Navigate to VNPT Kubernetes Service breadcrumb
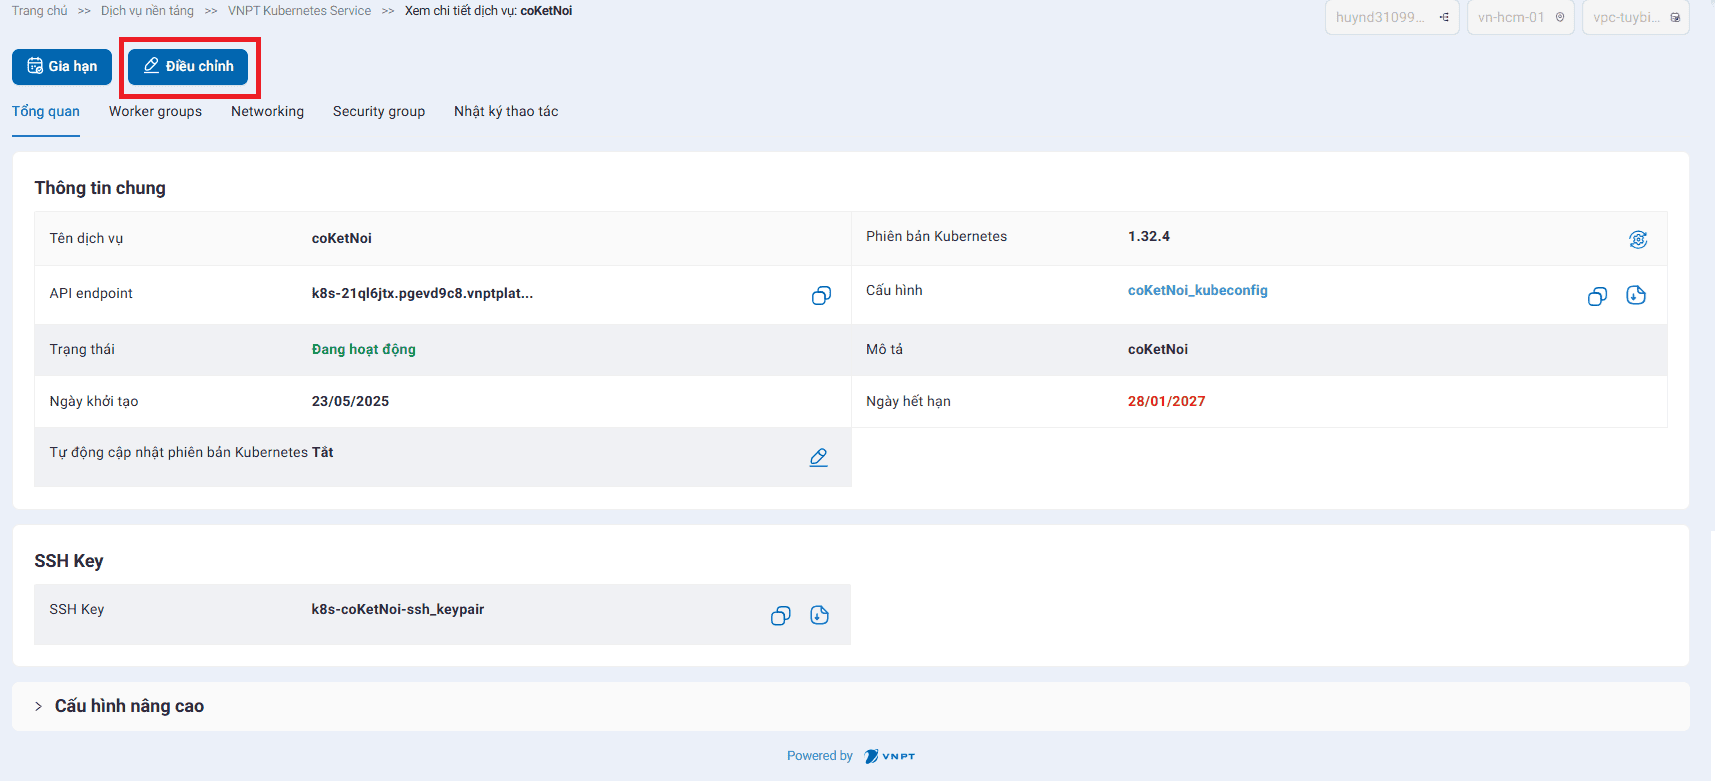Viewport: 1715px width, 781px height. (x=299, y=11)
